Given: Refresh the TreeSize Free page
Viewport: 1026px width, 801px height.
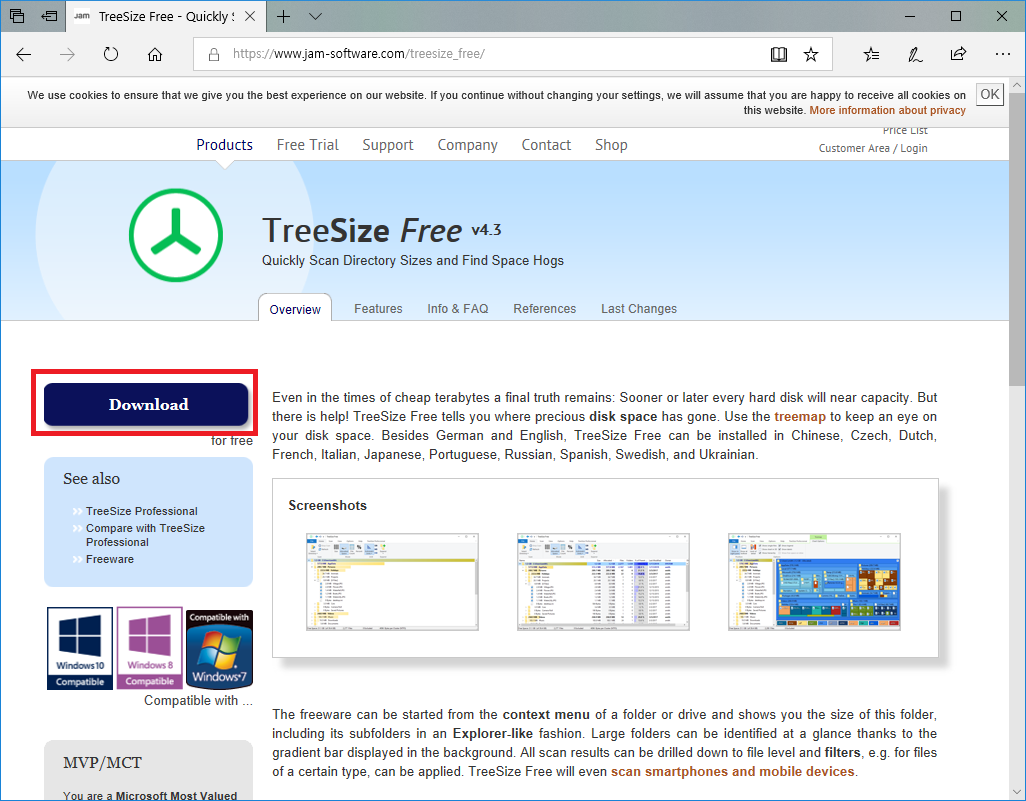Looking at the screenshot, I should (111, 54).
